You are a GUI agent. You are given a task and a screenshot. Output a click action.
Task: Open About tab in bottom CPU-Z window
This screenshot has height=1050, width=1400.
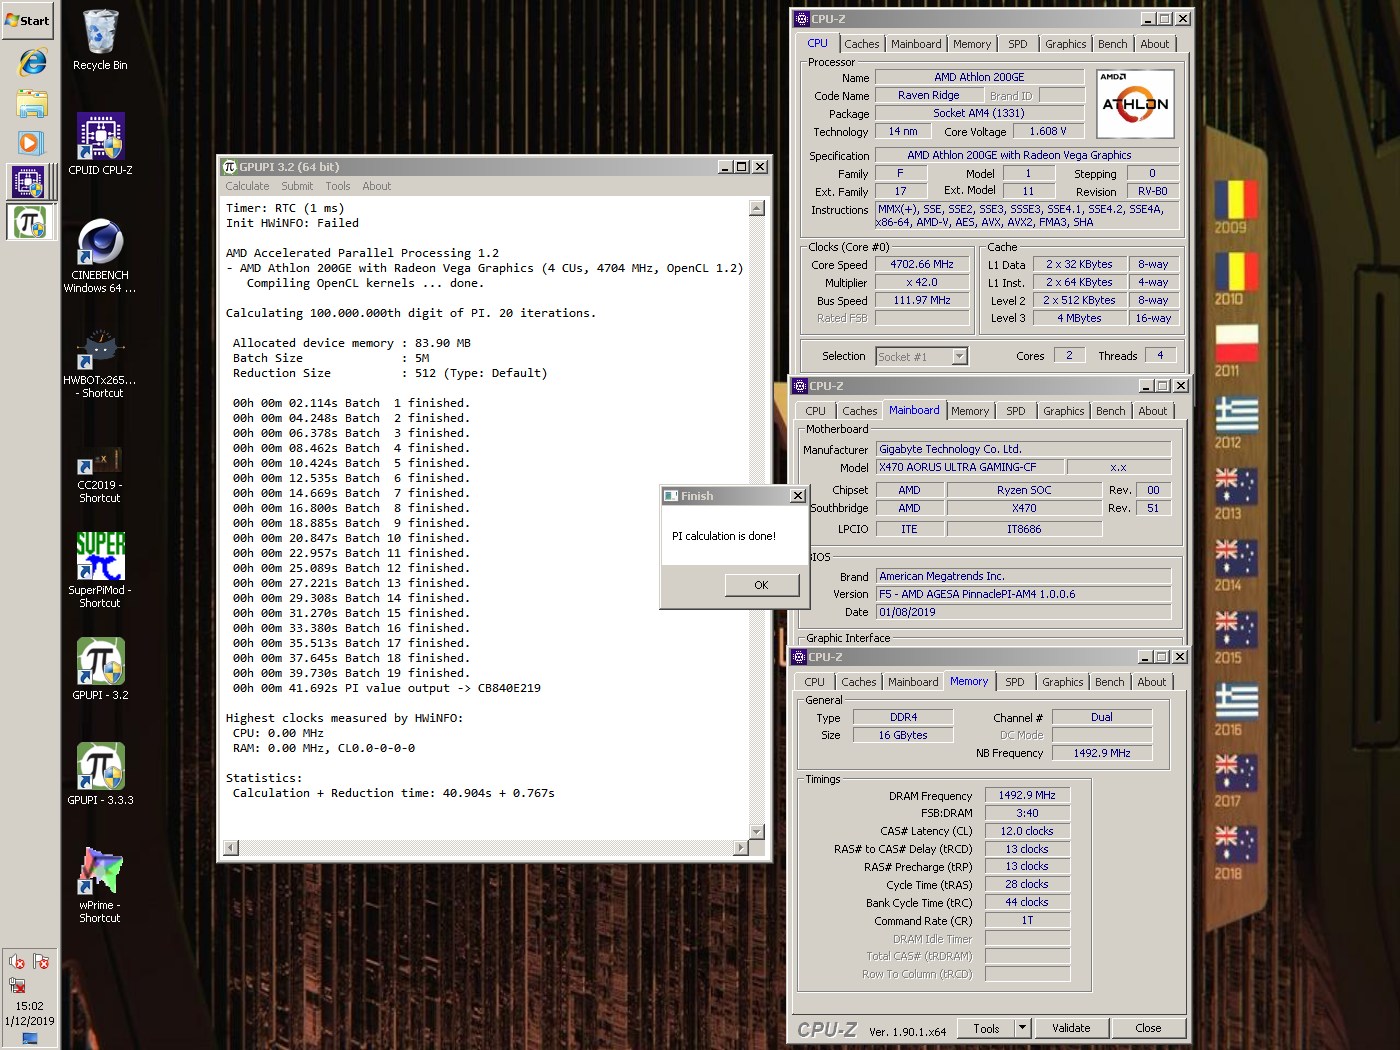[1151, 682]
